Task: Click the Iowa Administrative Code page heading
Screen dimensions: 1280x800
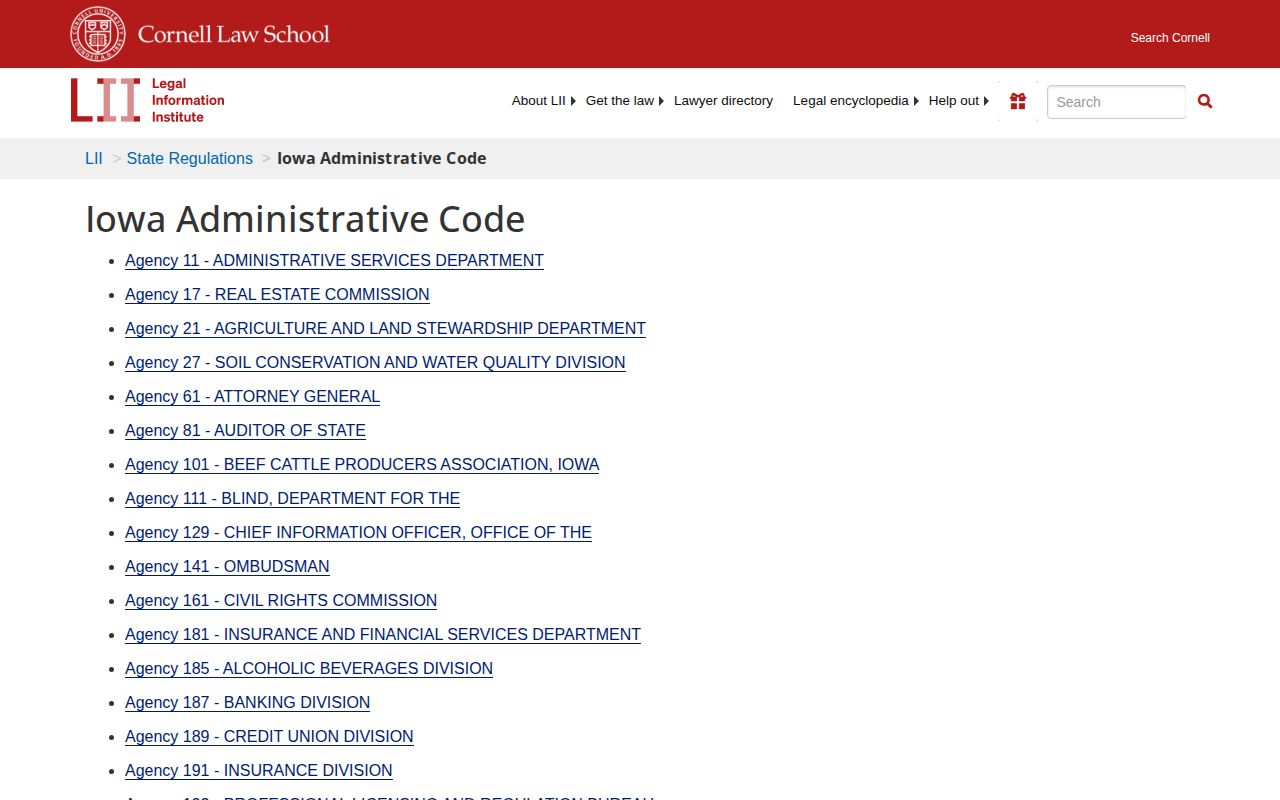Action: point(305,219)
